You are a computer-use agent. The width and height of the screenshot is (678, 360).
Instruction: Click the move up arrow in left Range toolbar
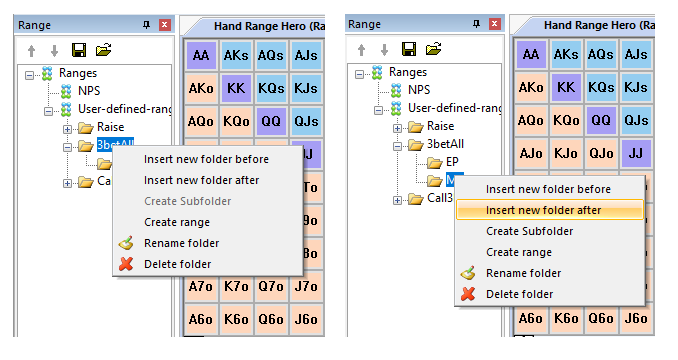click(32, 51)
